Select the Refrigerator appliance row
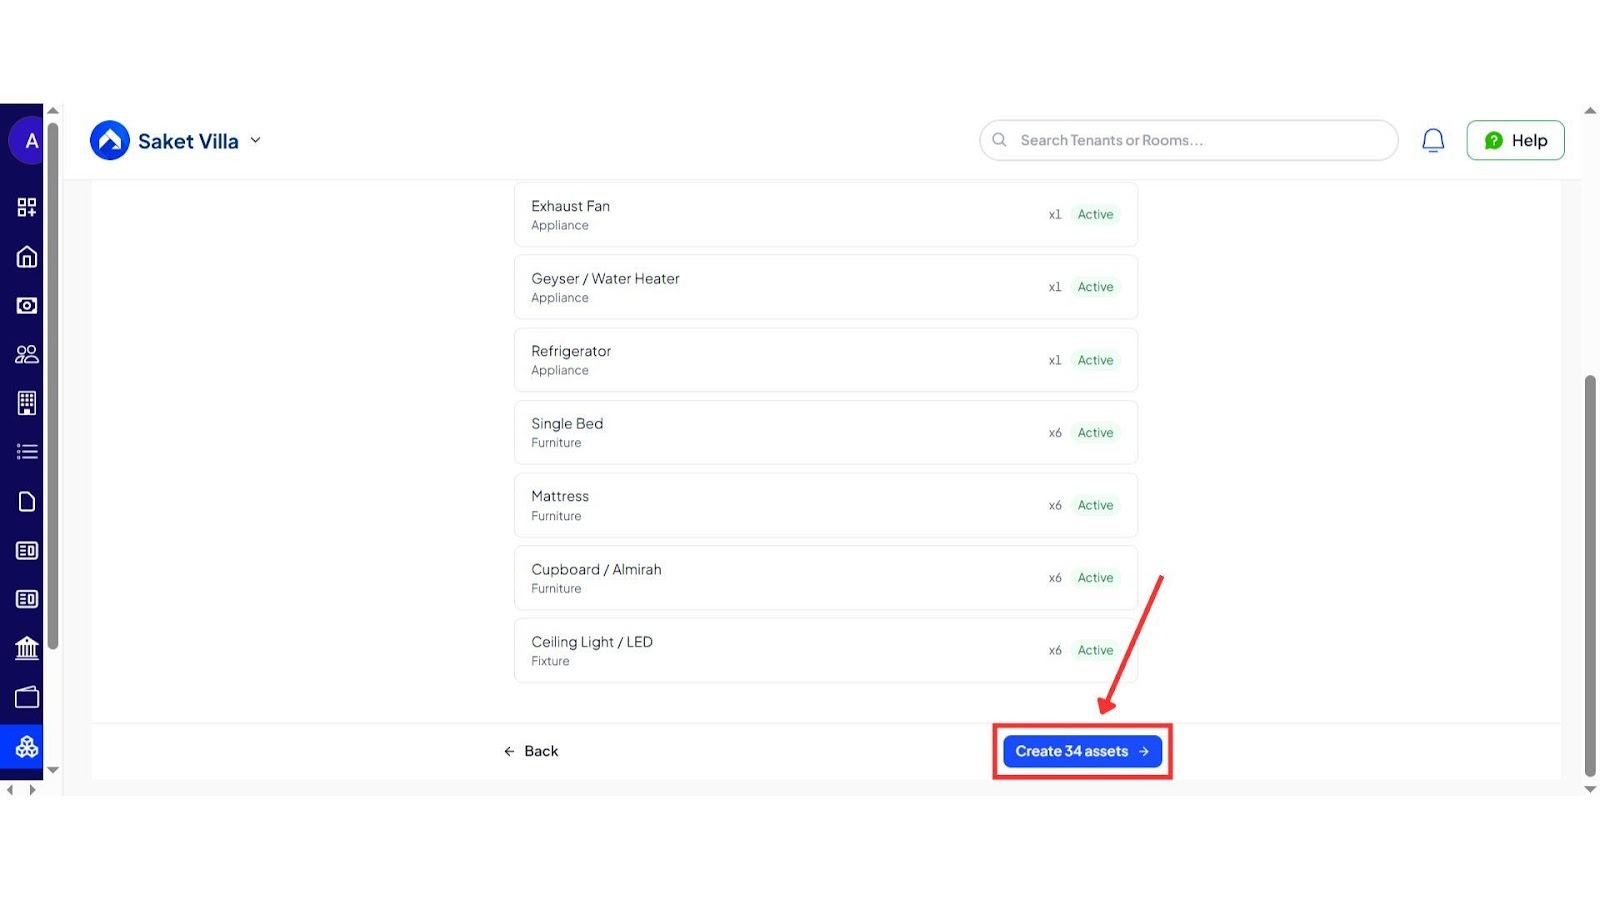The image size is (1600, 900). pyautogui.click(x=825, y=360)
